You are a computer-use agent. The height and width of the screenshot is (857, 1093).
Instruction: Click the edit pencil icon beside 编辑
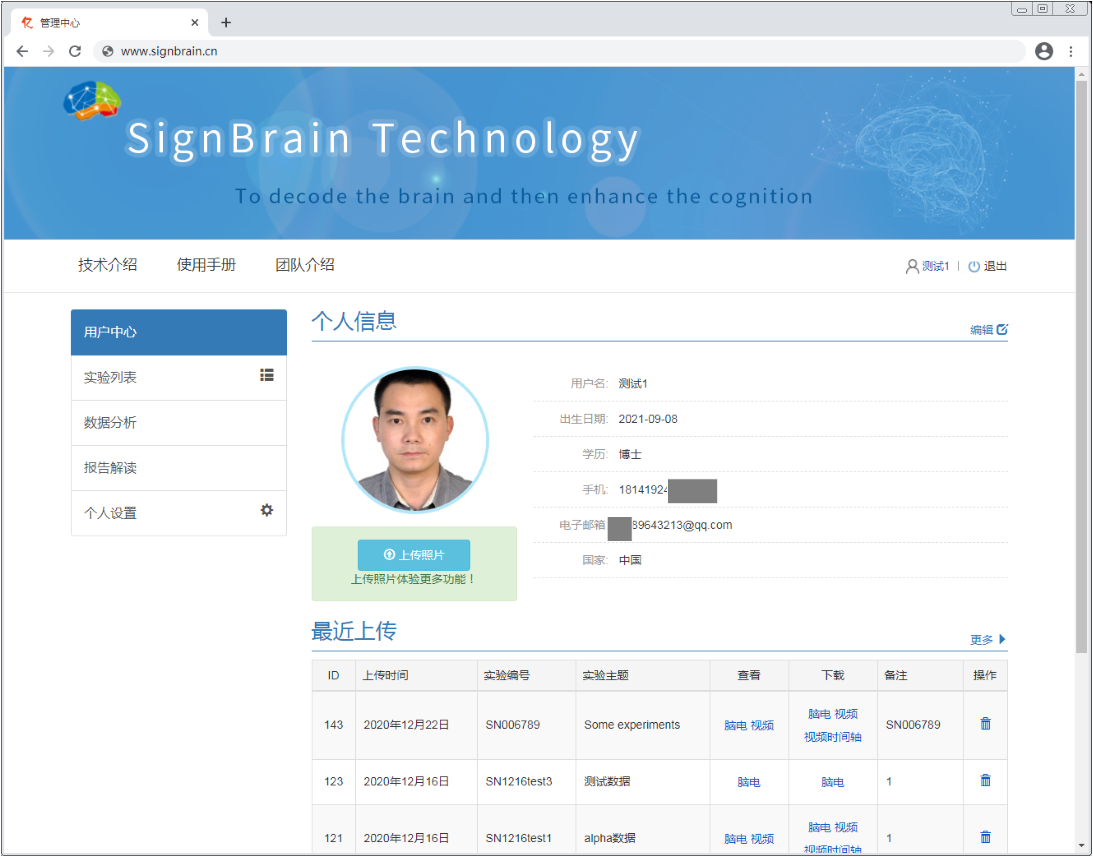point(1002,329)
